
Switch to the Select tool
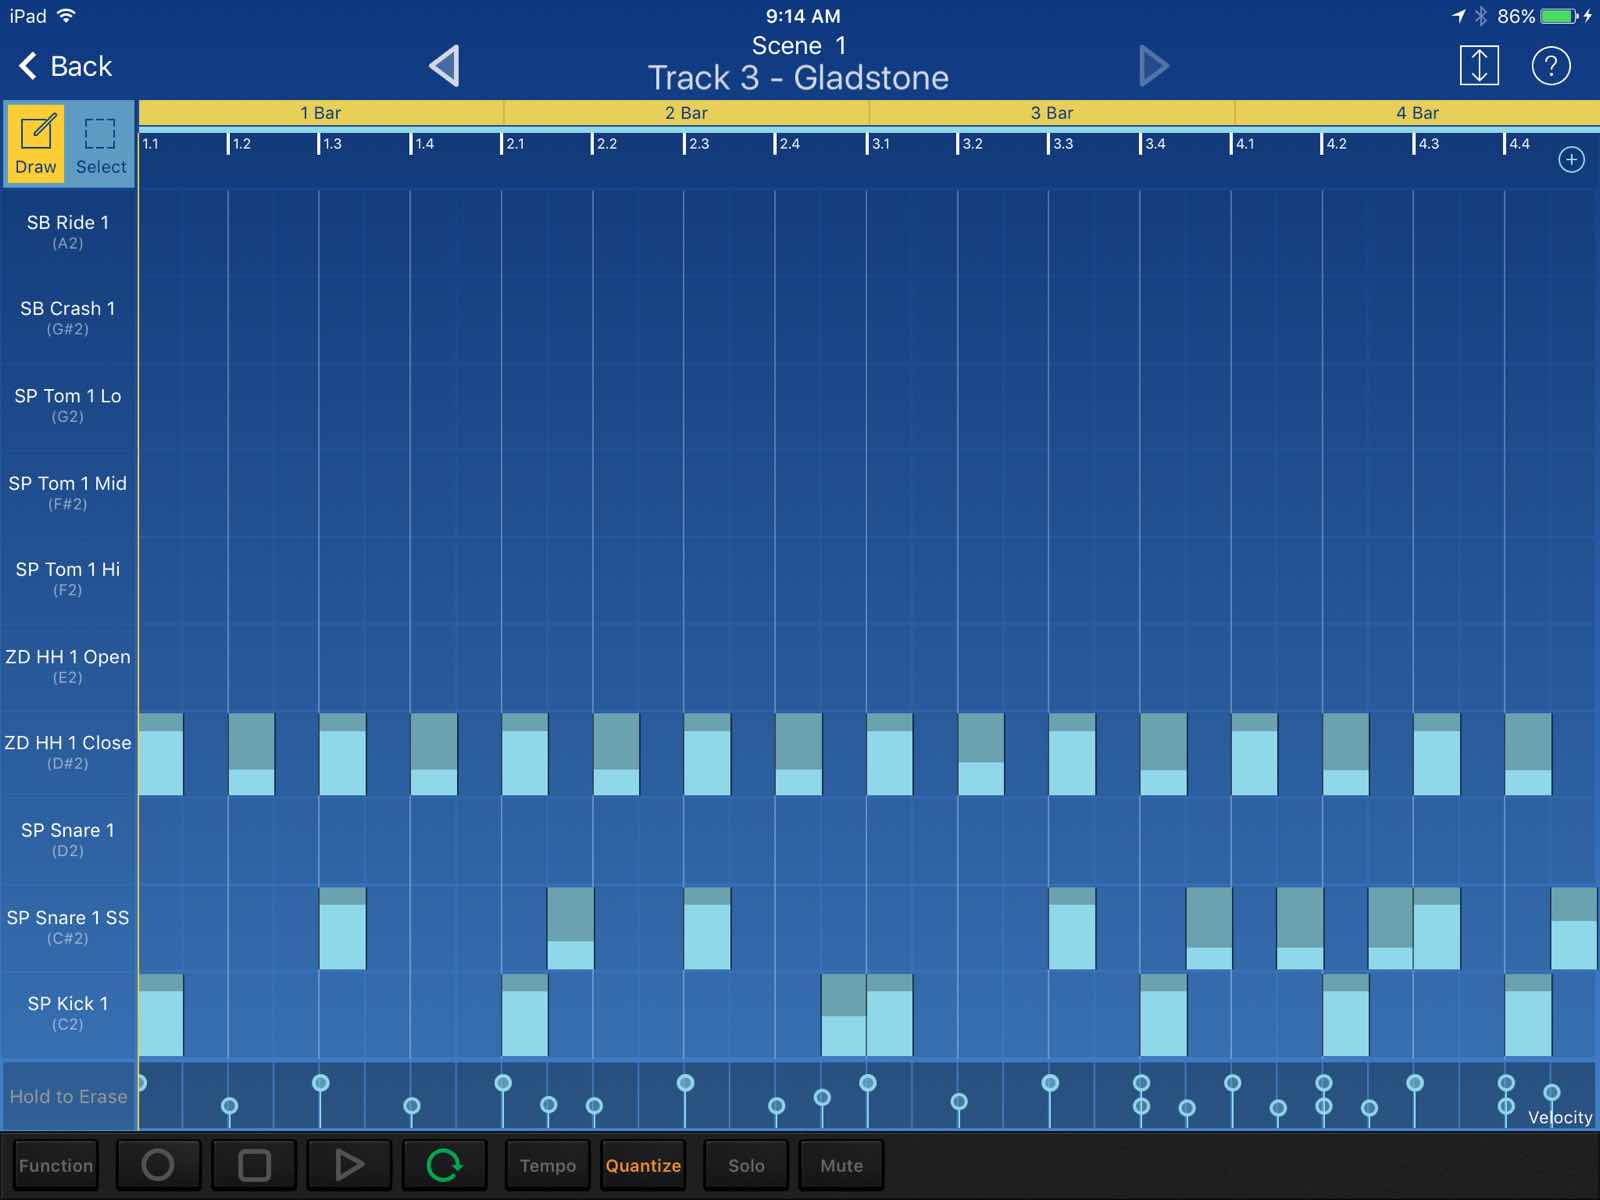click(x=101, y=143)
